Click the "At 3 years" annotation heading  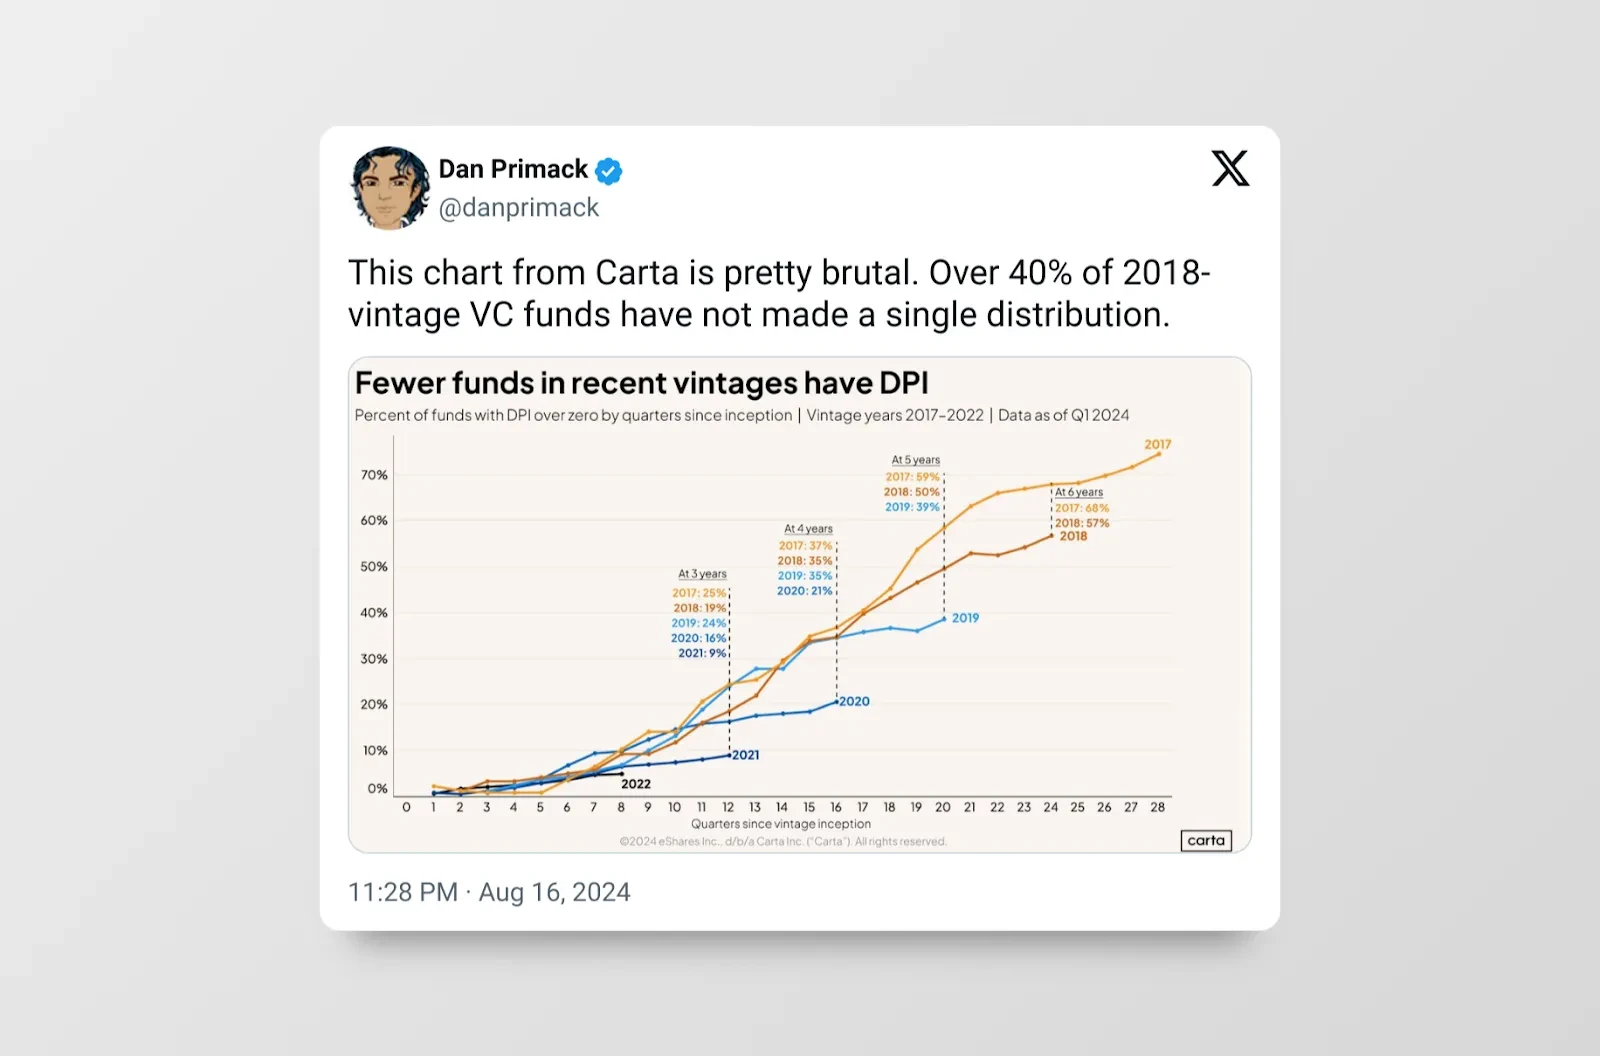point(702,574)
